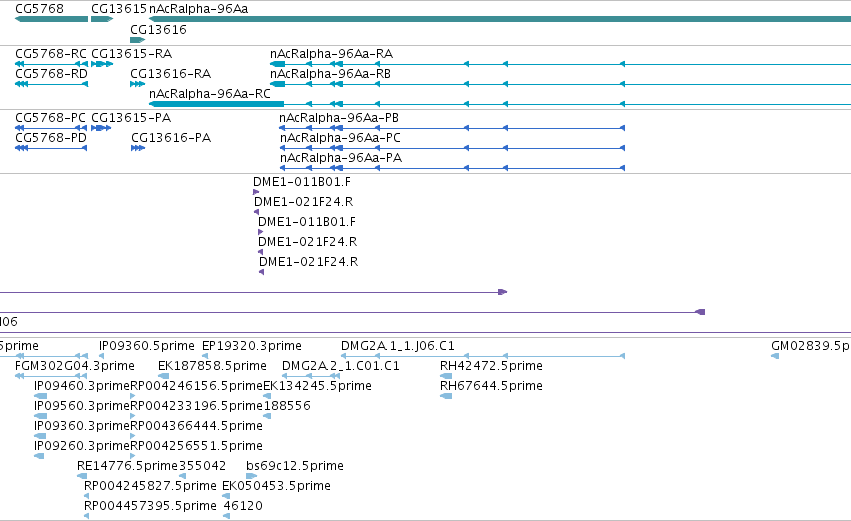Click EST label RH67644.5prime
The image size is (851, 521).
coord(491,386)
